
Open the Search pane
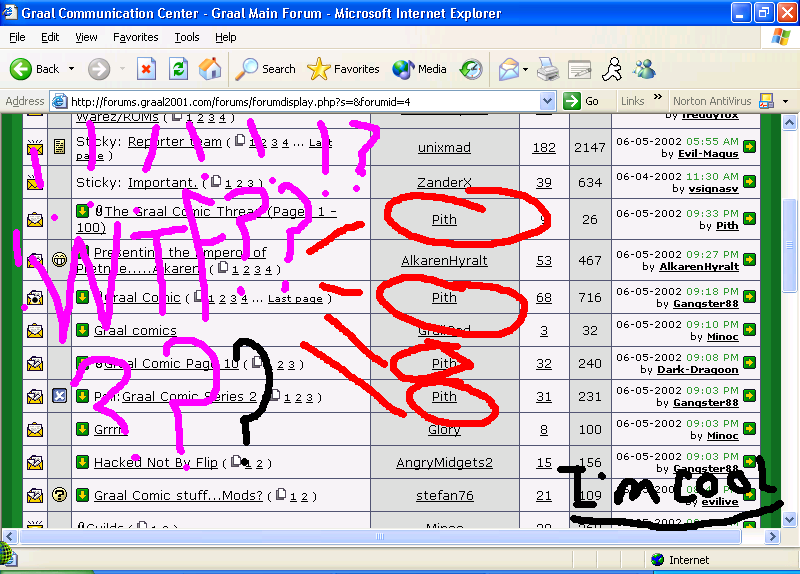(266, 69)
